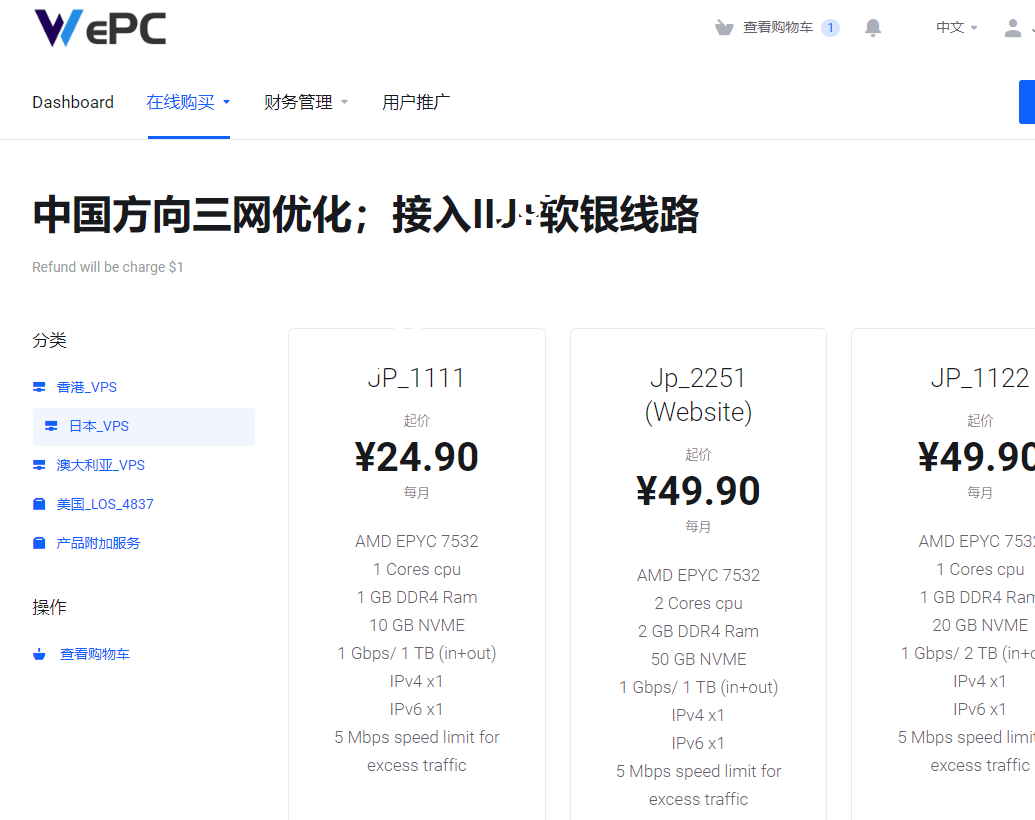The height and width of the screenshot is (820, 1035).
Task: Click the user profile icon
Action: coord(1012,27)
